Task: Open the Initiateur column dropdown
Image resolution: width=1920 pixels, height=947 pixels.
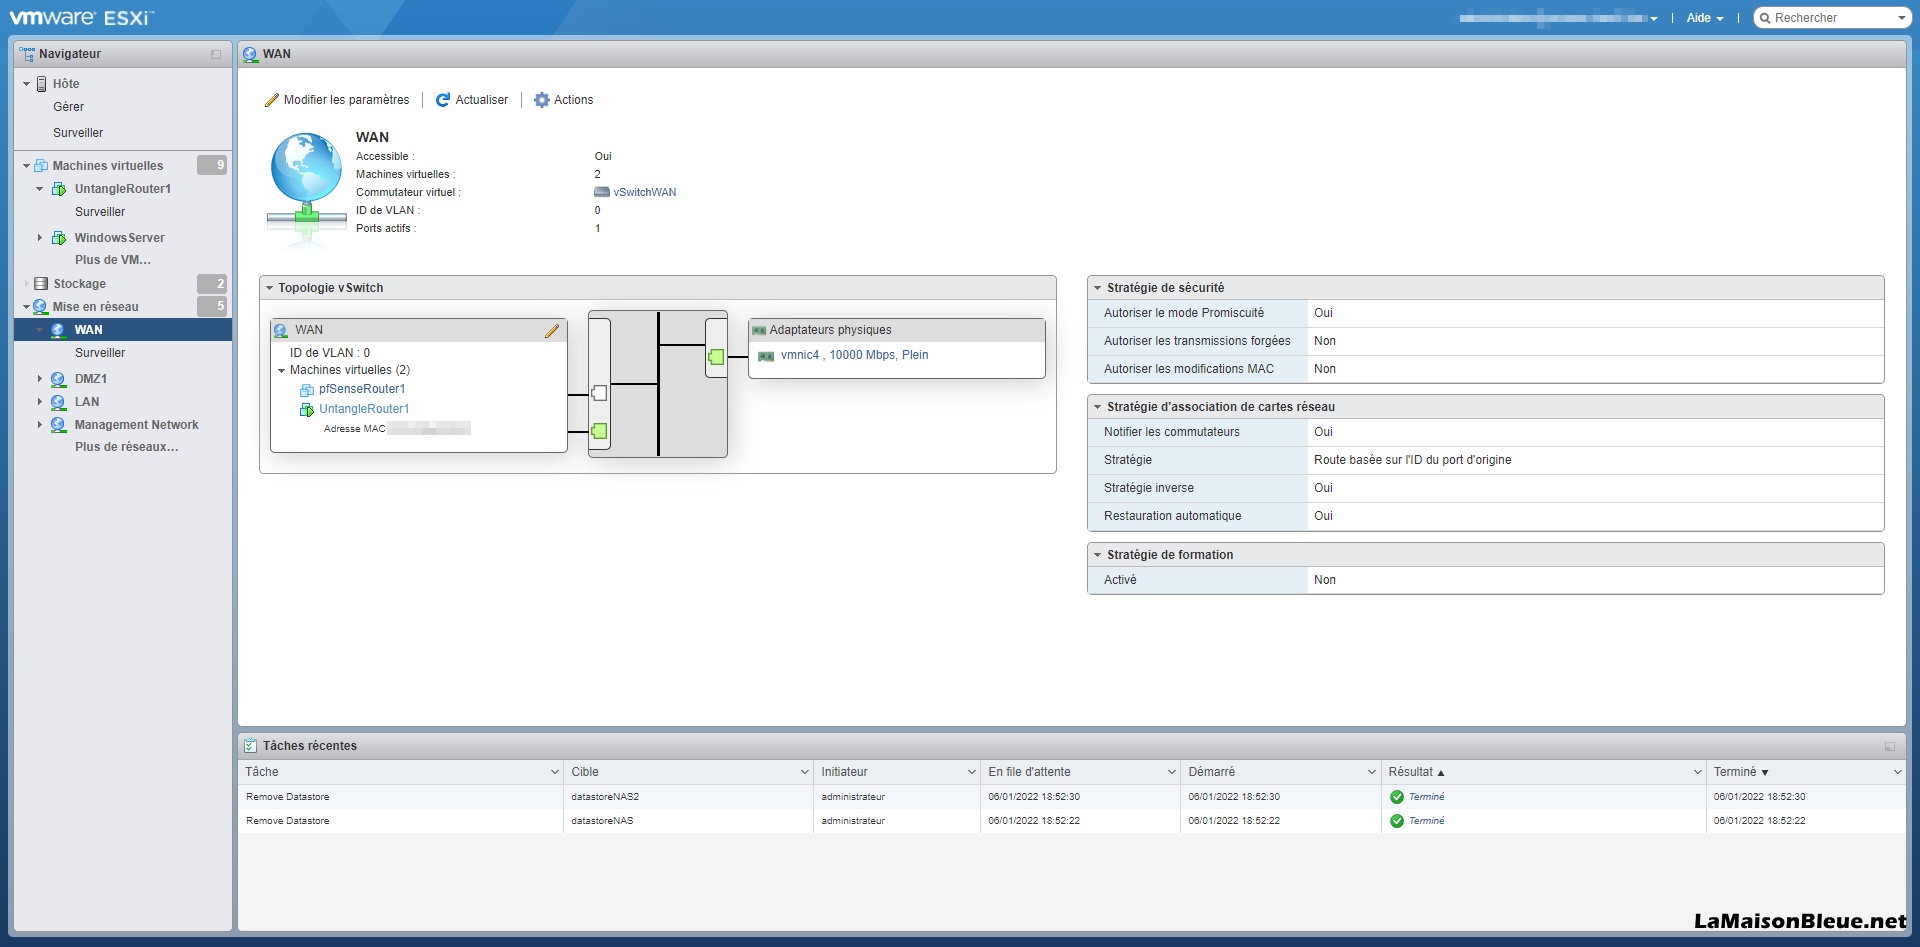Action: click(x=971, y=772)
